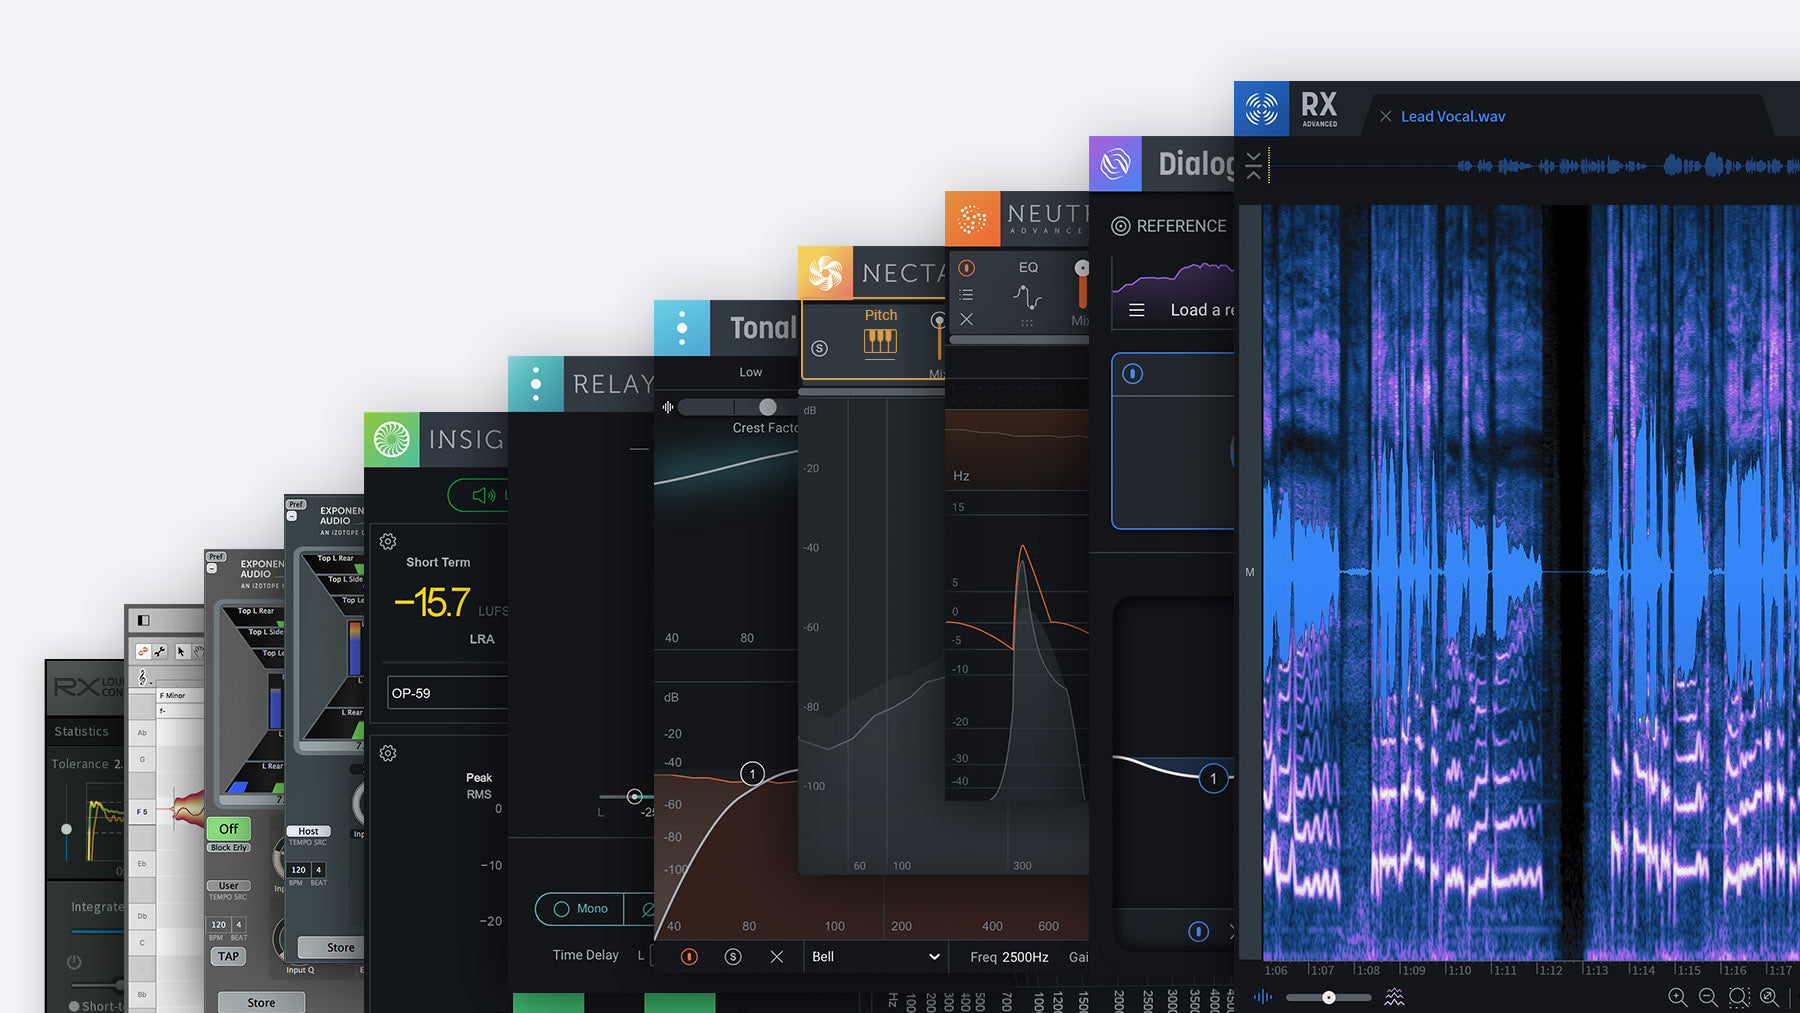Select the Pitch piano keys module in Nectar
The width and height of the screenshot is (1800, 1013).
[880, 342]
